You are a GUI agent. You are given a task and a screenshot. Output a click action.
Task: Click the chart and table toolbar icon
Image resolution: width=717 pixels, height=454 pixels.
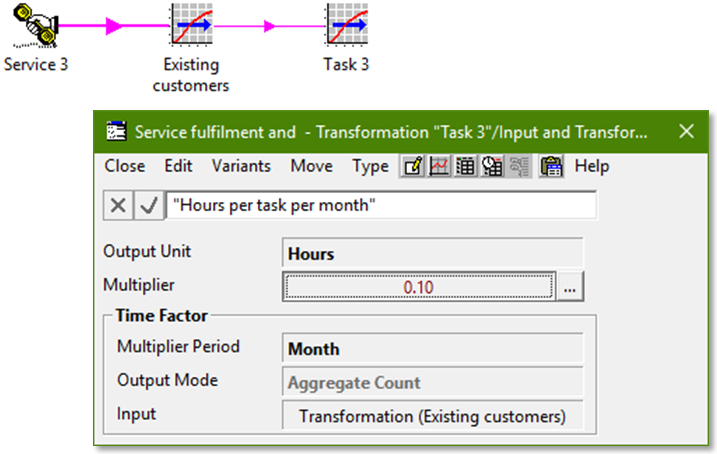click(492, 167)
